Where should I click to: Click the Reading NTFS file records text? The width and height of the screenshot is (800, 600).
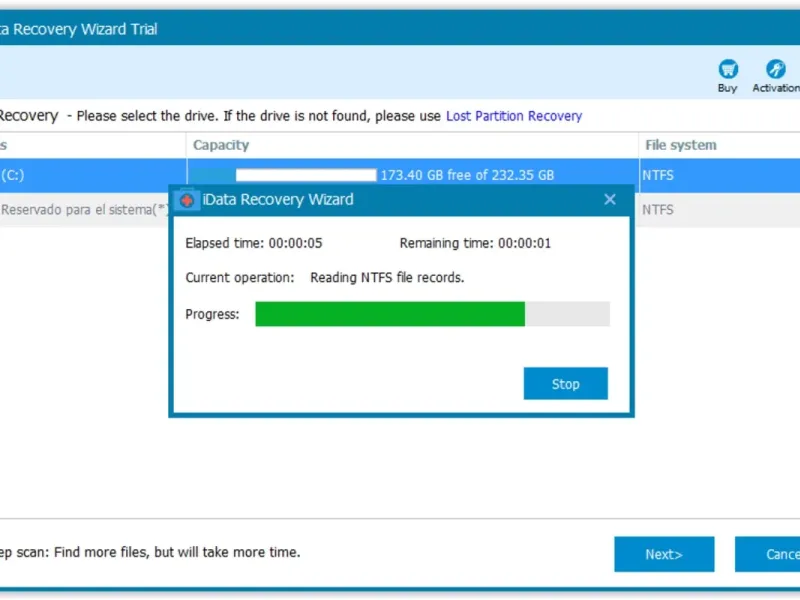click(387, 278)
